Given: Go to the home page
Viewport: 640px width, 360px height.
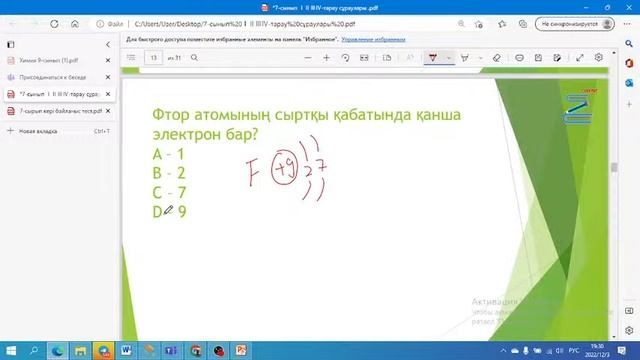Looking at the screenshot, I should coord(75,24).
